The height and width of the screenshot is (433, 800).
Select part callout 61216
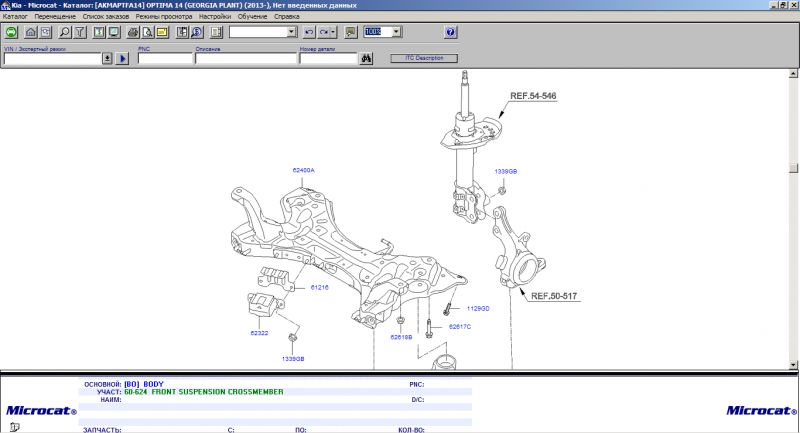click(319, 287)
